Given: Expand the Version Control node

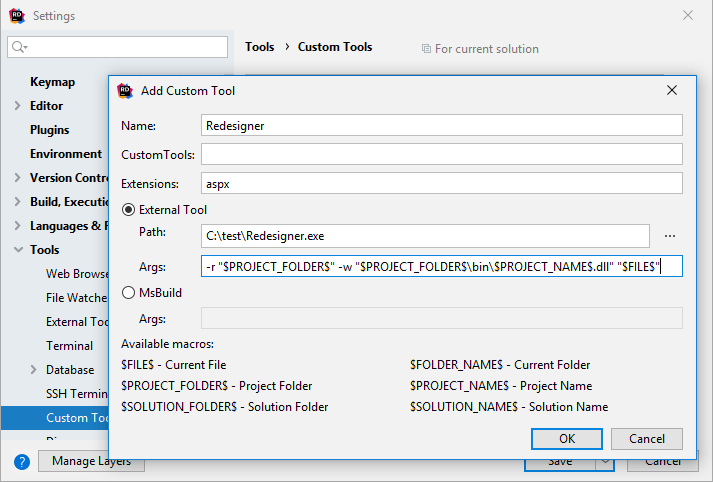Looking at the screenshot, I should pyautogui.click(x=18, y=177).
